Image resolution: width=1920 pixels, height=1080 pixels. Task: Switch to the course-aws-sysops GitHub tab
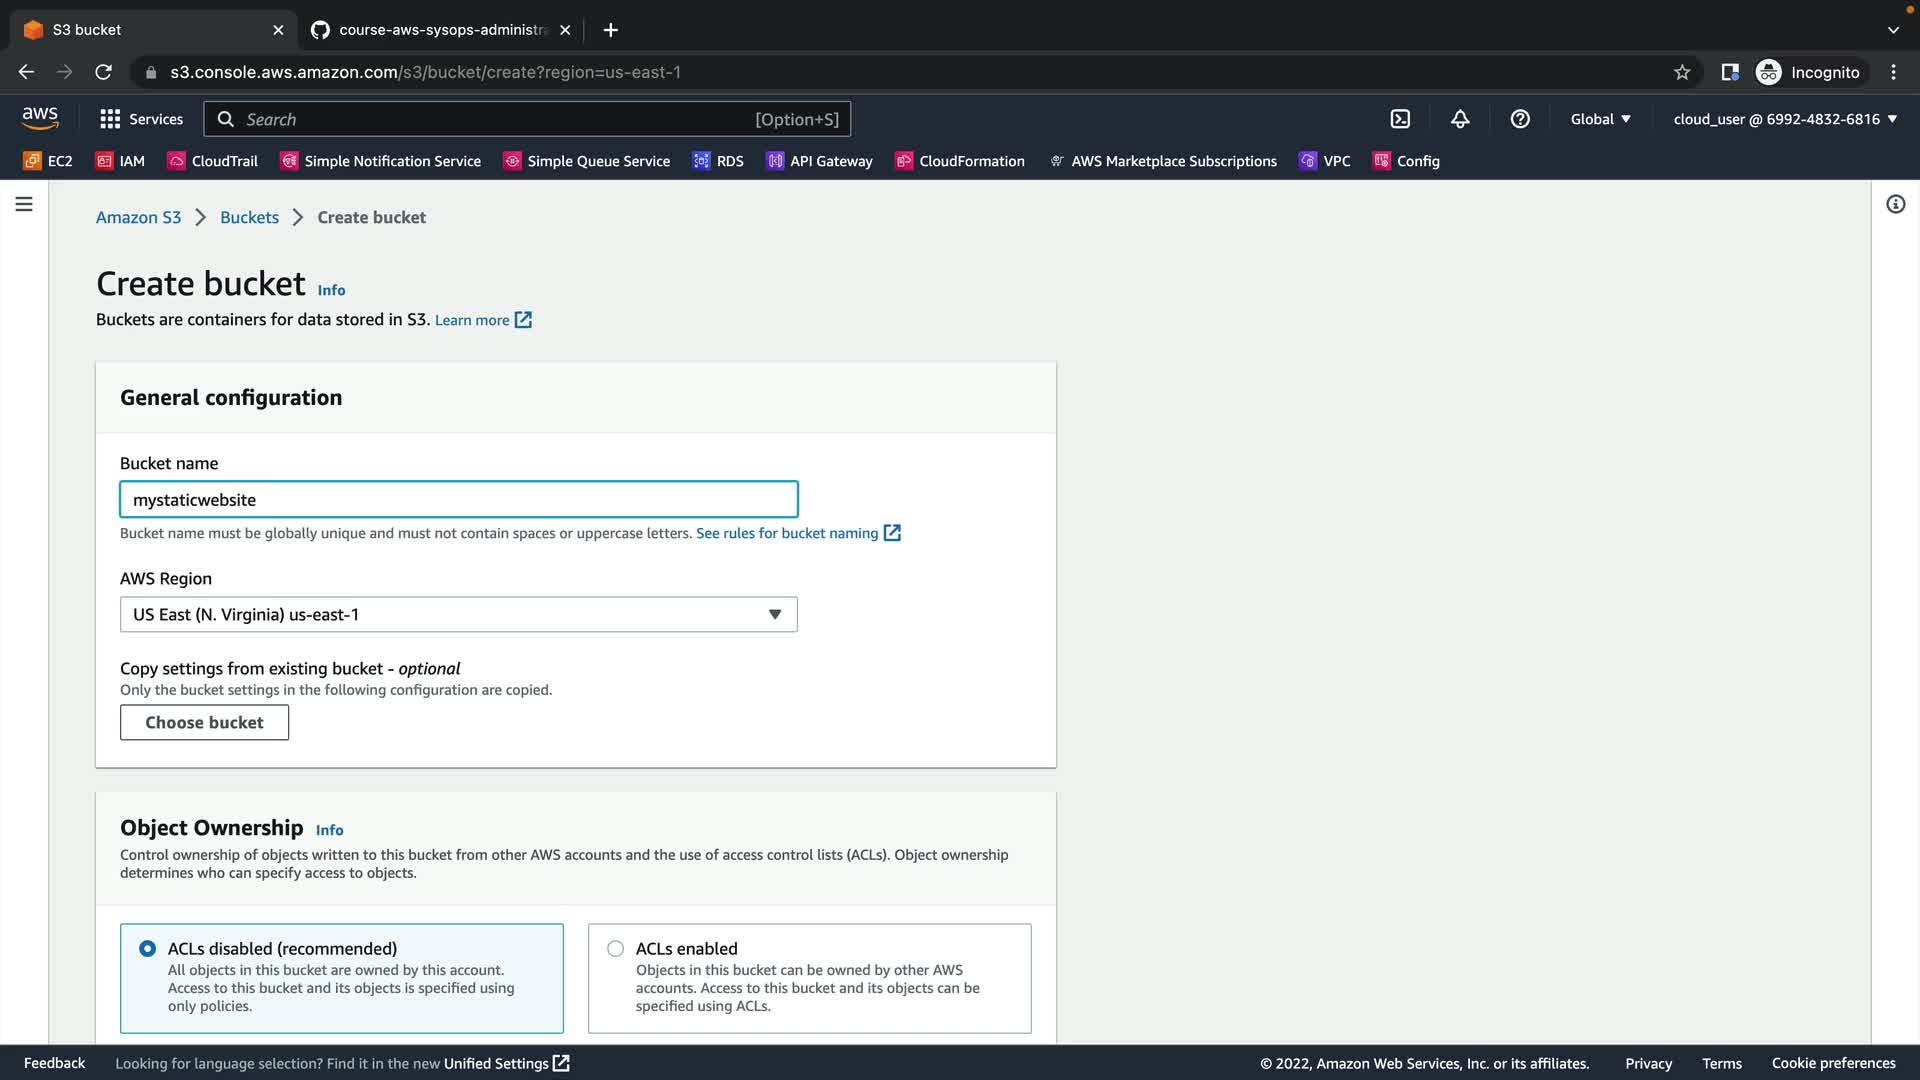click(x=440, y=30)
